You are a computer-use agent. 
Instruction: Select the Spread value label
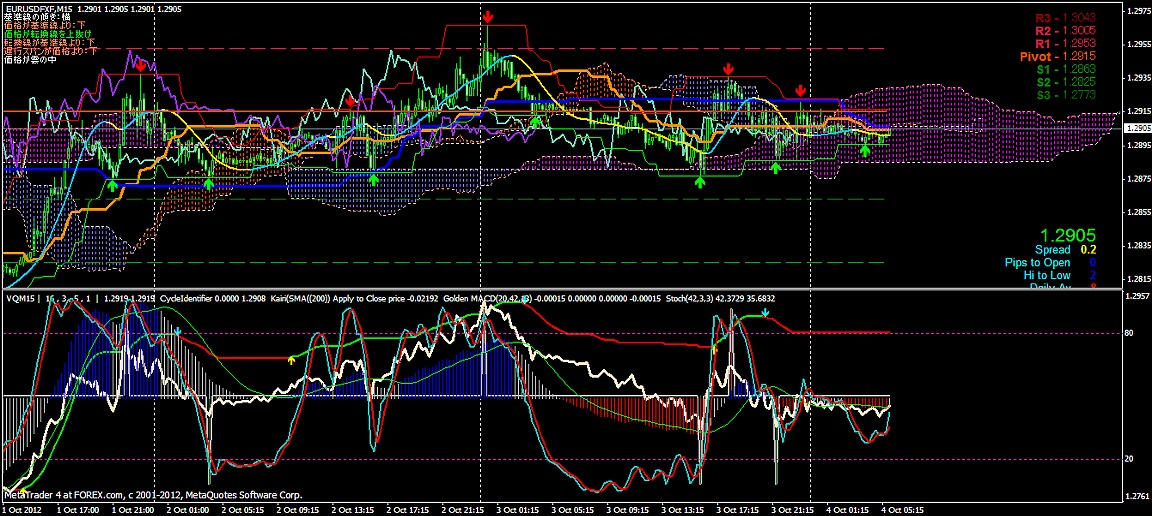pos(1052,249)
